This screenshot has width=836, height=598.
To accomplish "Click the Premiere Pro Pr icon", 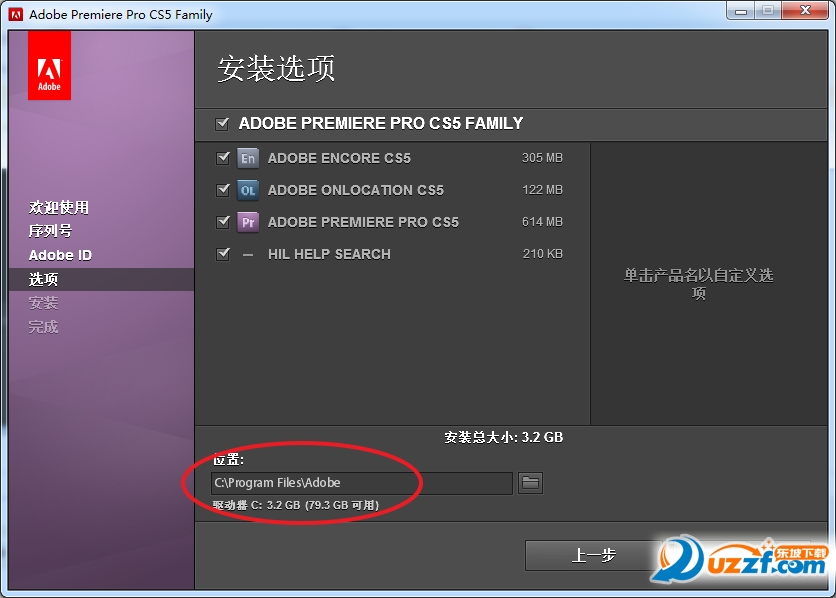I will click(x=248, y=222).
